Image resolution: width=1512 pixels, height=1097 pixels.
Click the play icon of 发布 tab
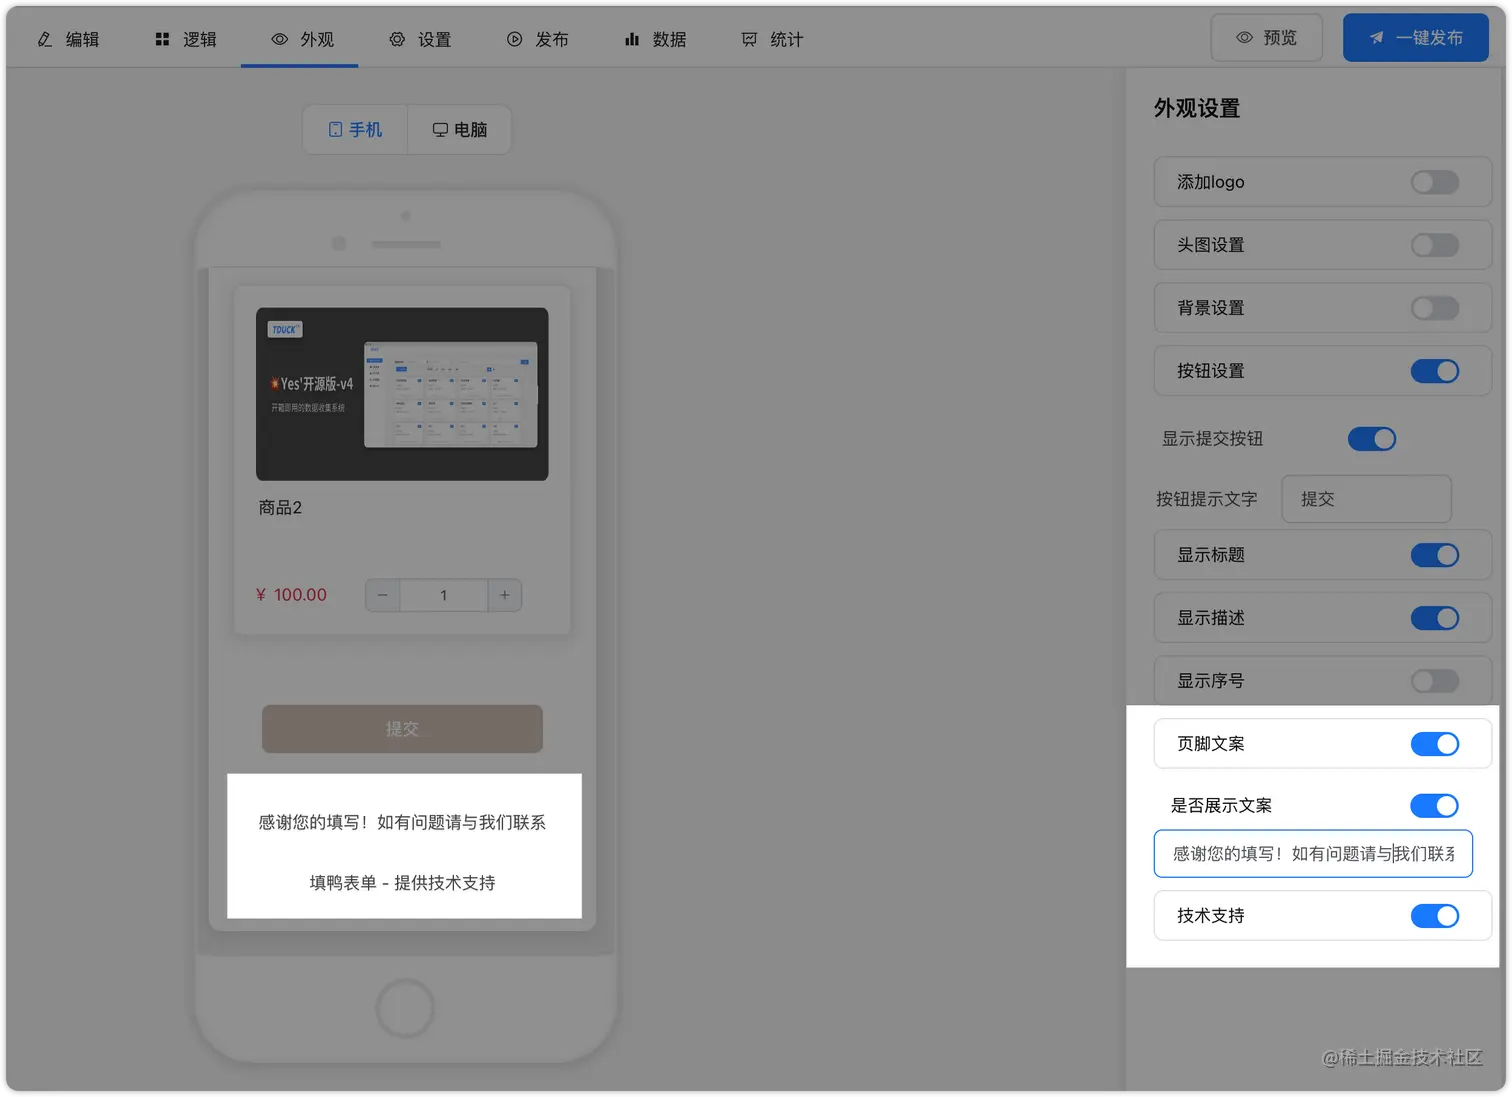(514, 39)
